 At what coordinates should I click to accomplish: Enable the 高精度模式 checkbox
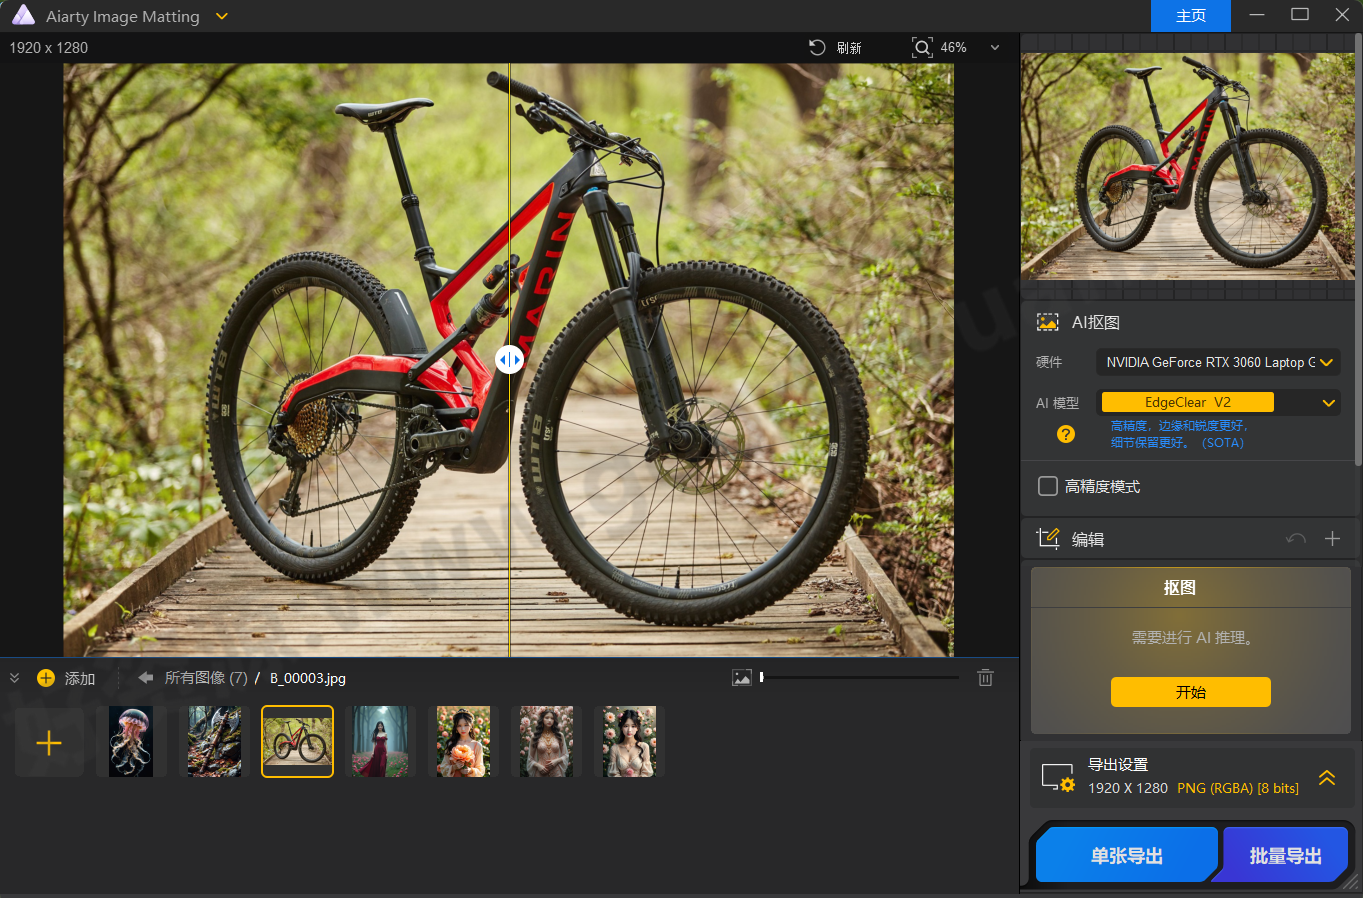tap(1048, 486)
